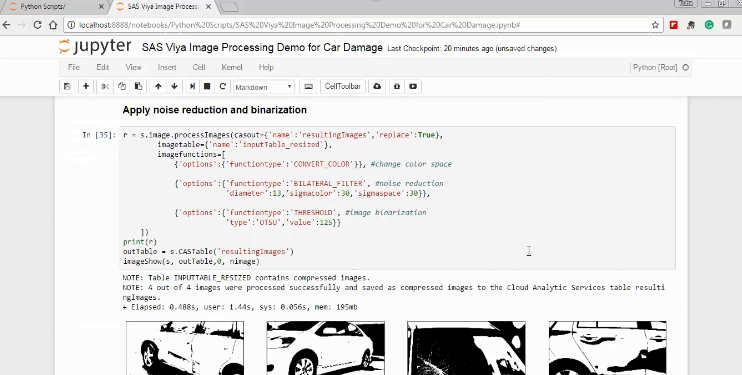Click the 'print(r)' code line
The image size is (742, 375).
pos(140,242)
